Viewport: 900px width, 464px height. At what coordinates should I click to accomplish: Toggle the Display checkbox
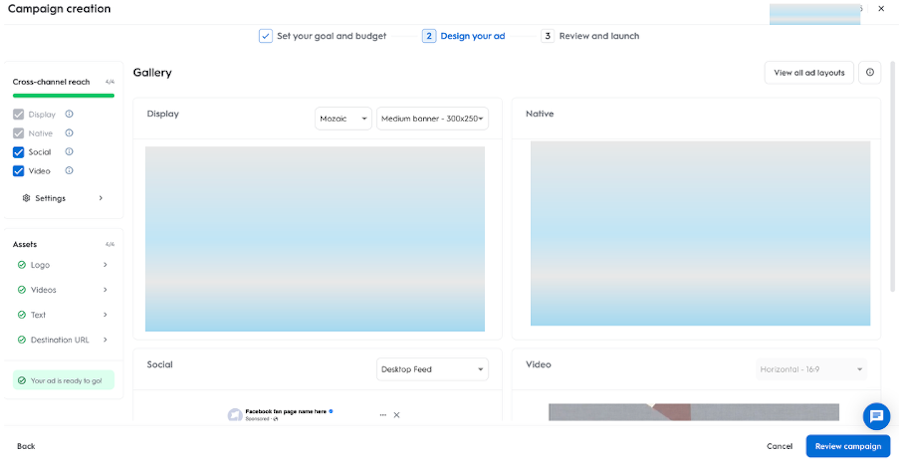click(x=18, y=114)
